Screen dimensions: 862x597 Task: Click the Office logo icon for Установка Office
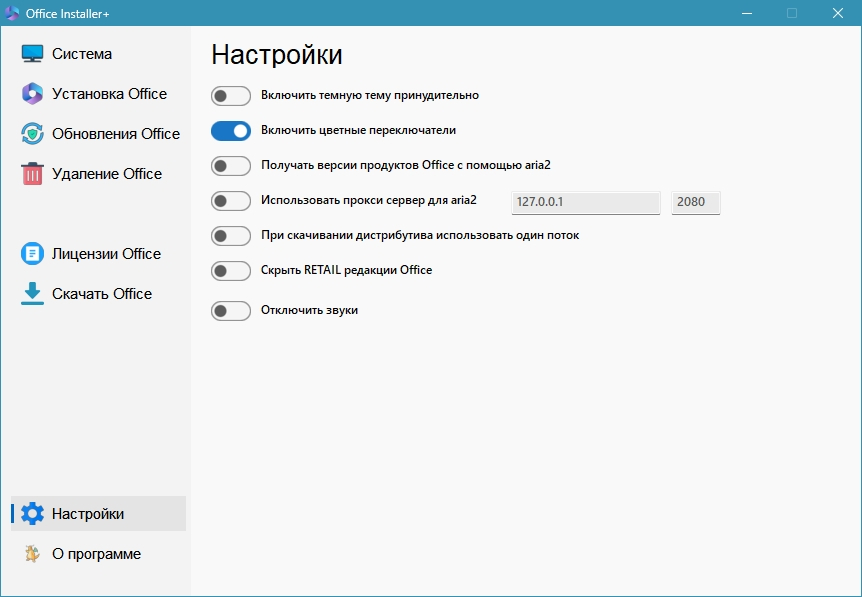(x=32, y=94)
